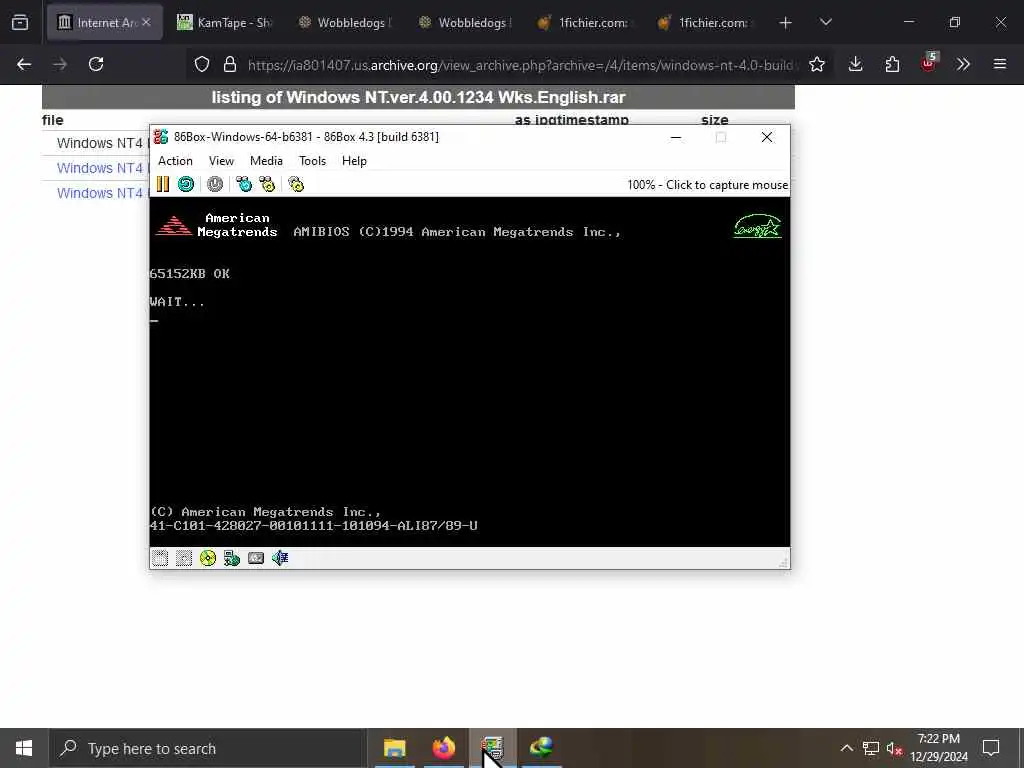
Task: Show hidden system tray icons
Action: pos(846,748)
